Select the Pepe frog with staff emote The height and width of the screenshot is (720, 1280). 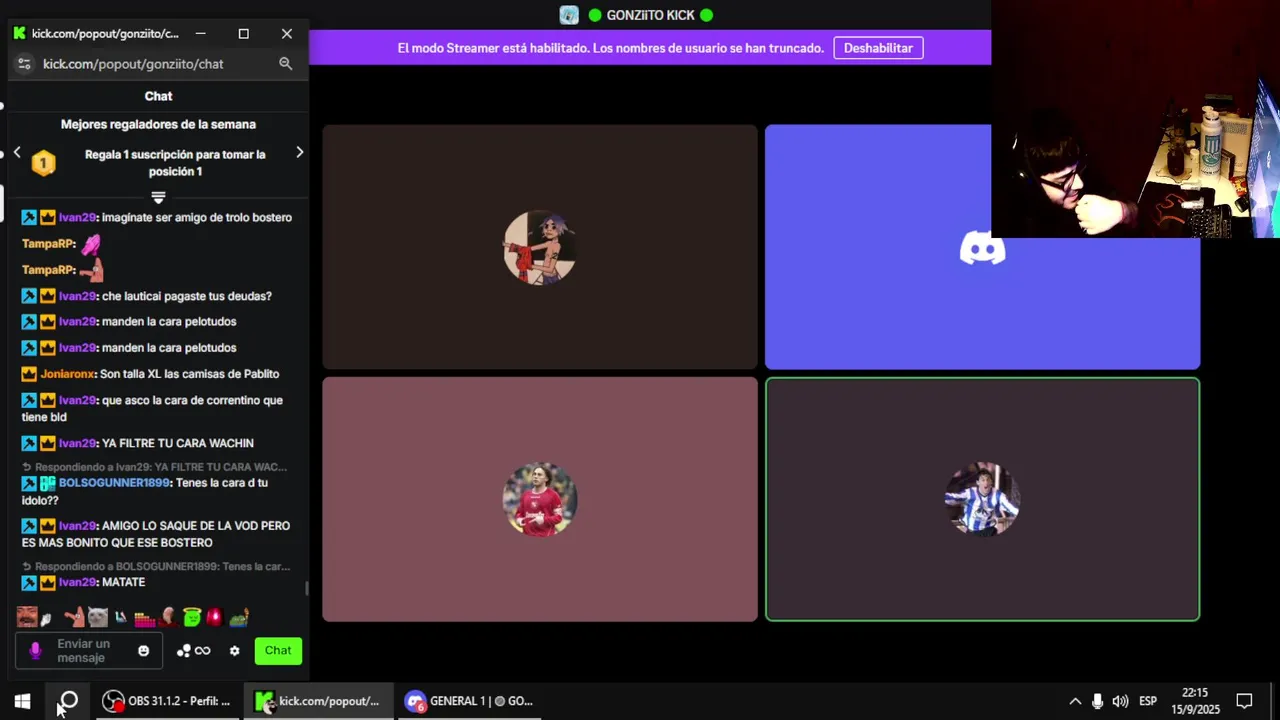[x=239, y=618]
